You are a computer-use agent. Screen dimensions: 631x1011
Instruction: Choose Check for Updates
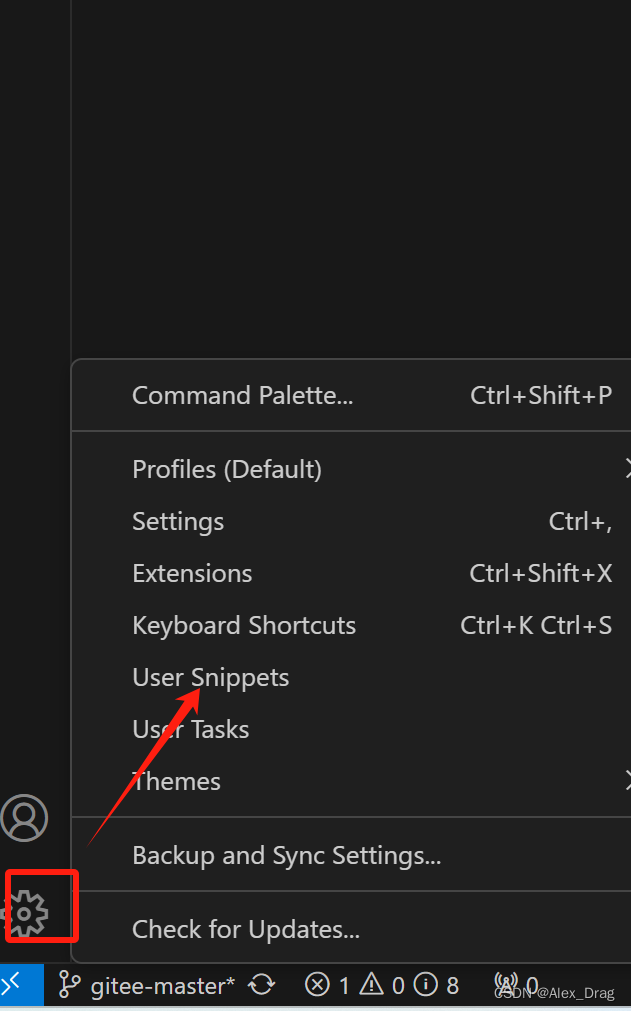click(x=246, y=929)
